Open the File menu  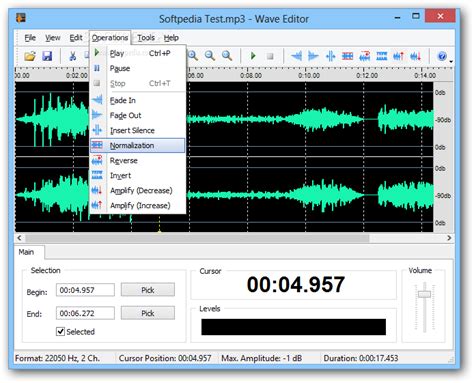pos(30,38)
